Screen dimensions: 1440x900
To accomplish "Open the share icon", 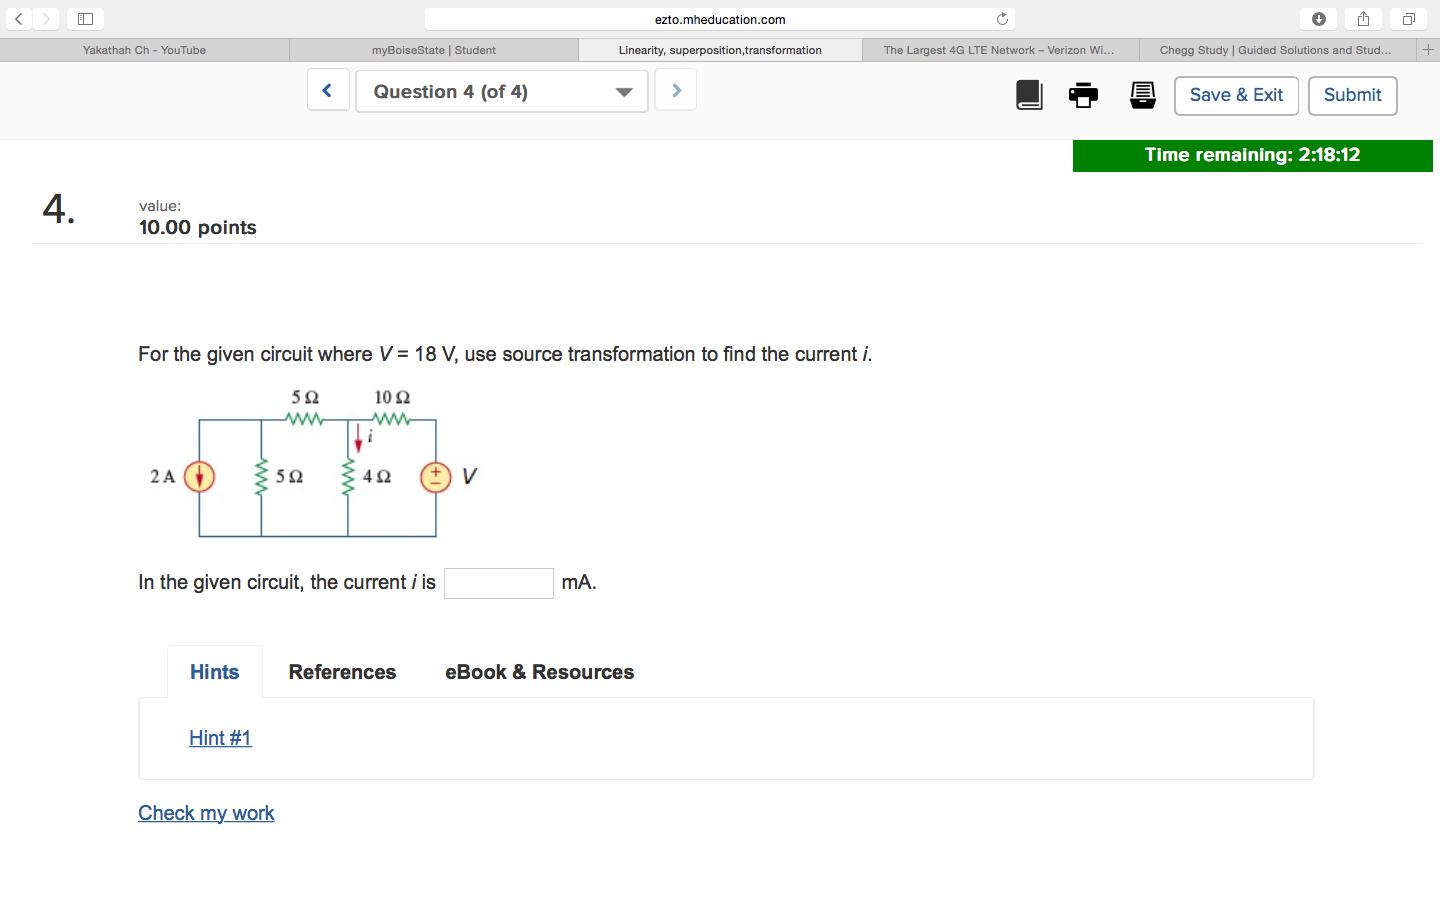I will (x=1363, y=18).
